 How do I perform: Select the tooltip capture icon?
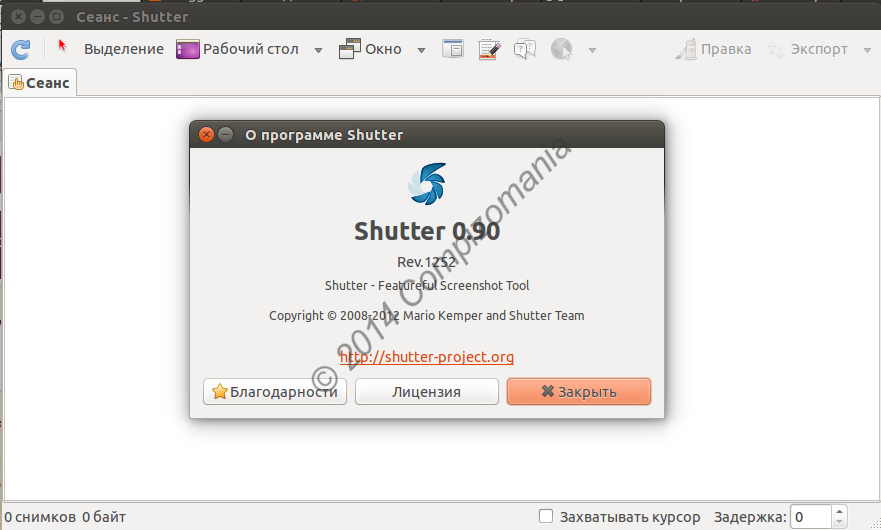tap(525, 49)
